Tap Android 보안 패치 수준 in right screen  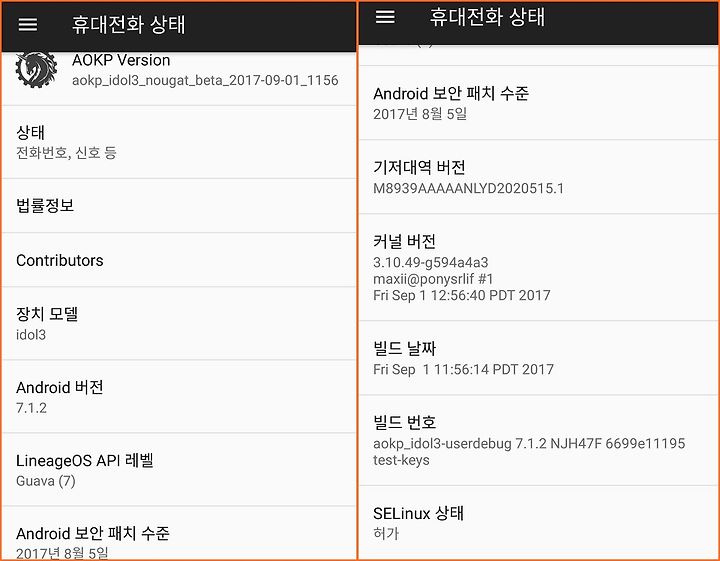[539, 103]
